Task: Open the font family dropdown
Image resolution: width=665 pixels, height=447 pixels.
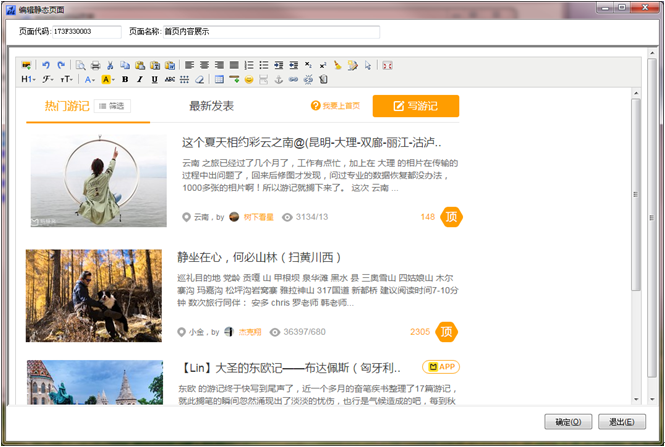Action: point(48,79)
